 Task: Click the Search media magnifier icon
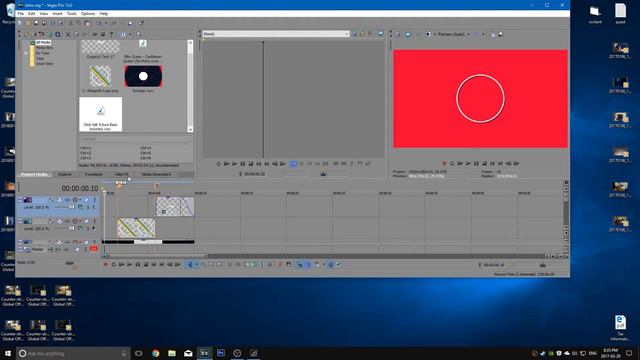(139, 35)
